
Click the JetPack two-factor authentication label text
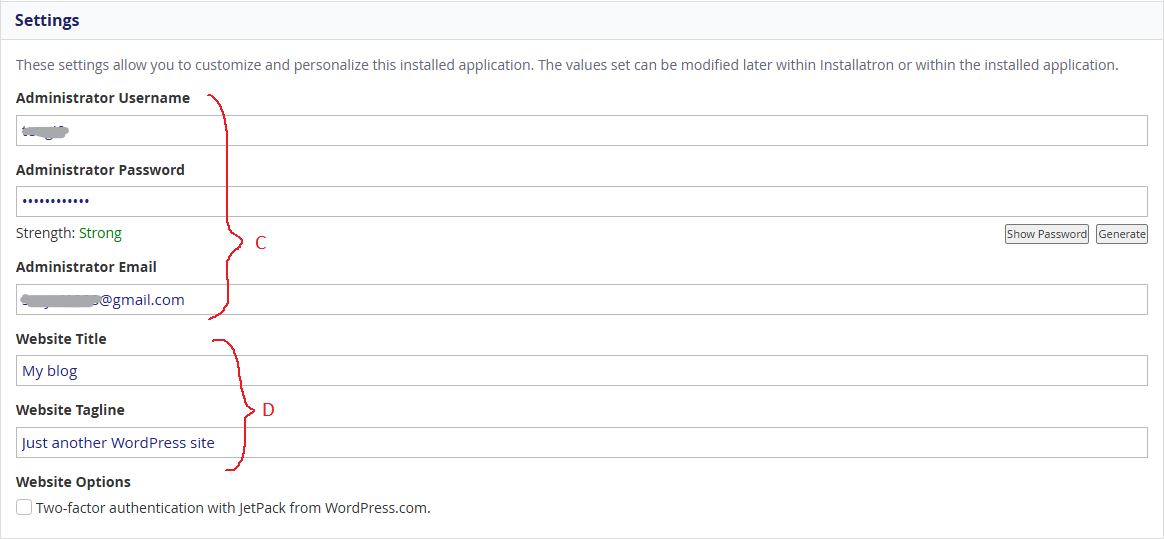pos(233,508)
